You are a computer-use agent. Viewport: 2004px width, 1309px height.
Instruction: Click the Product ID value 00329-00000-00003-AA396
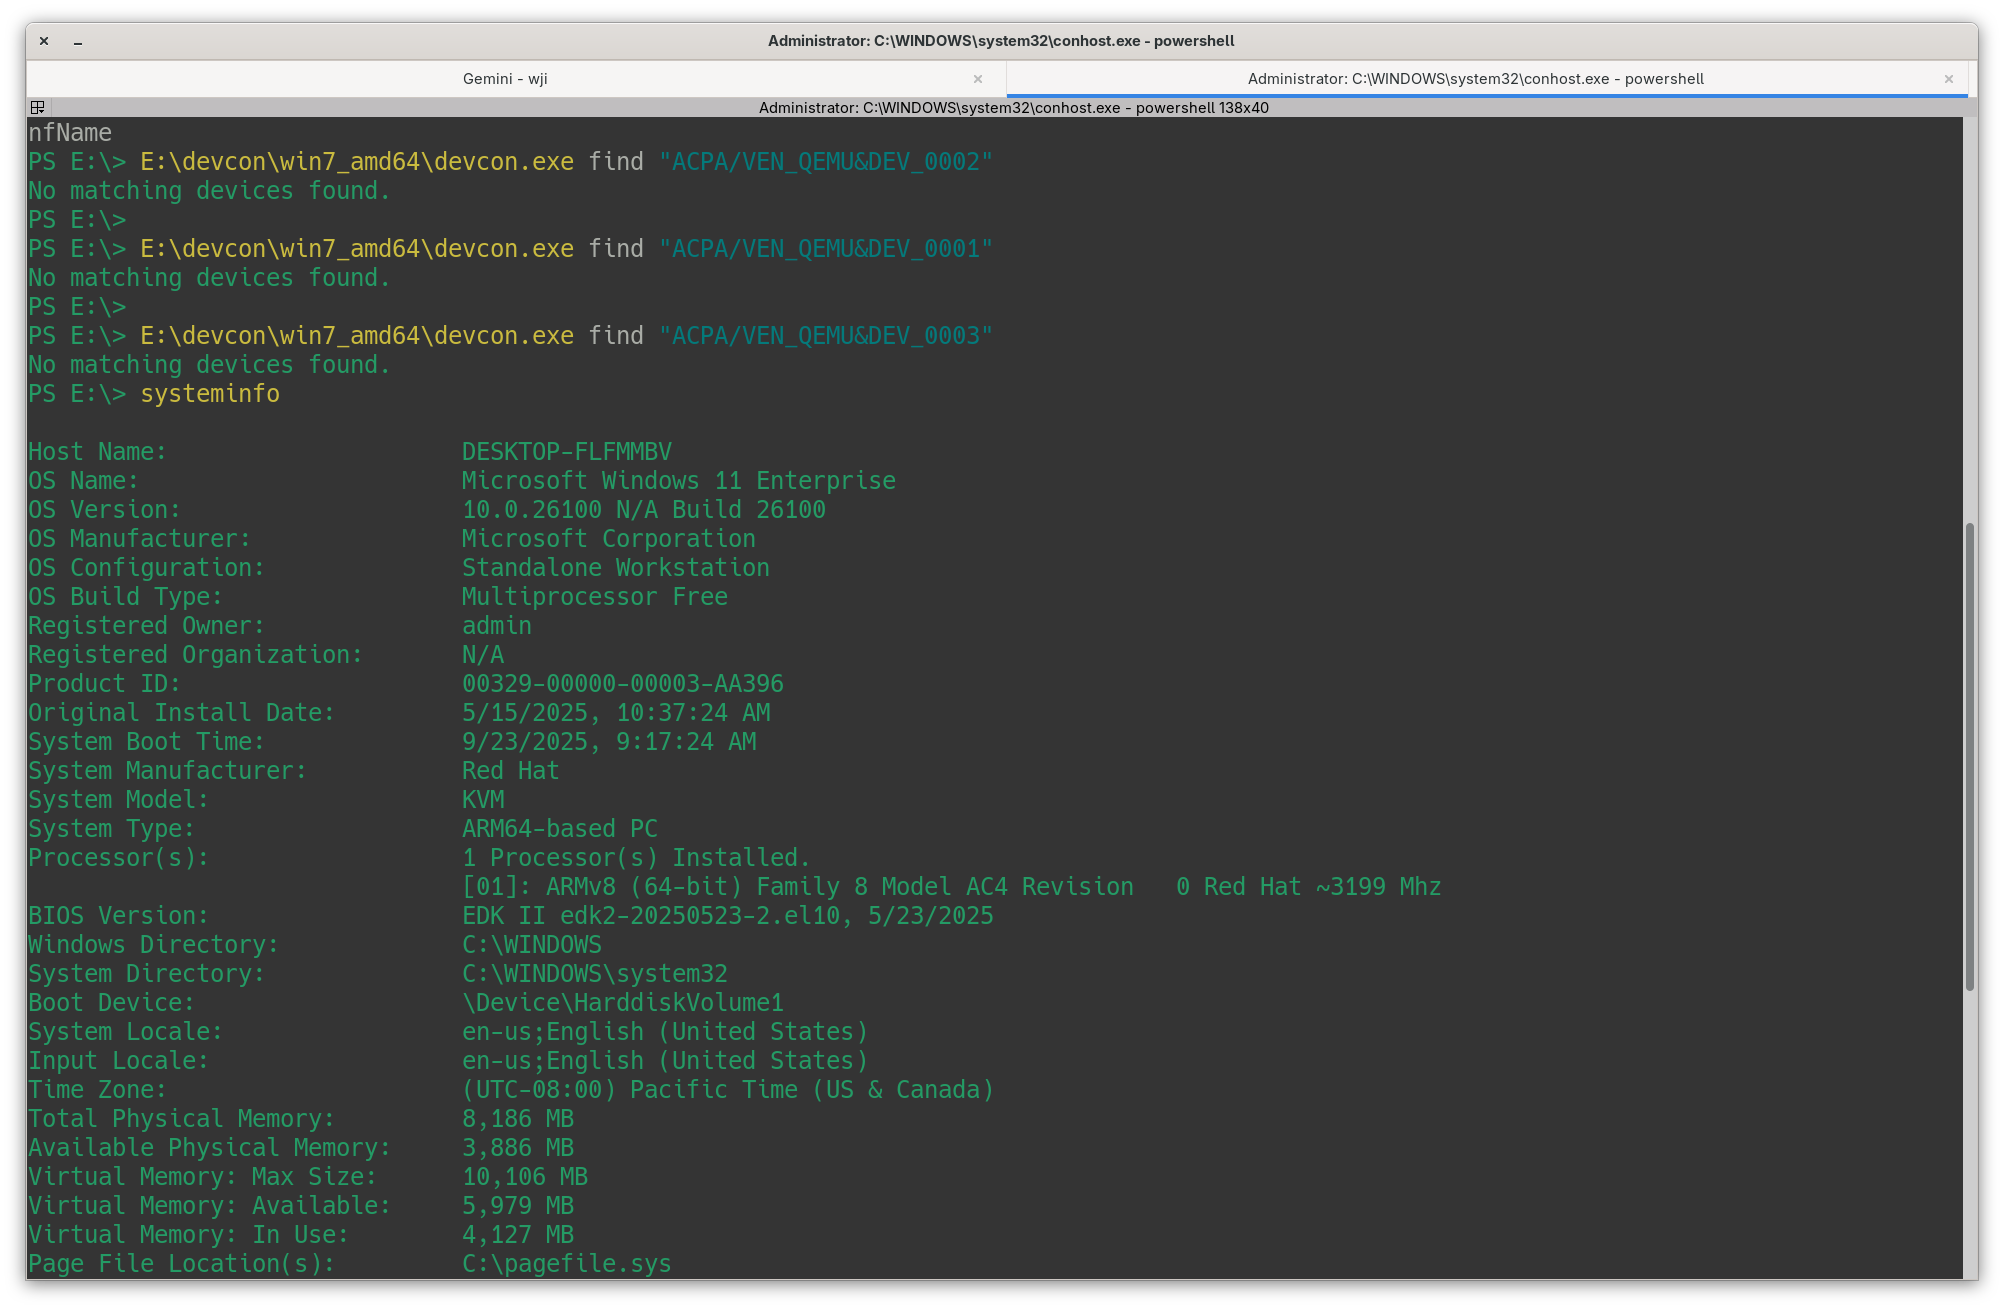coord(622,684)
